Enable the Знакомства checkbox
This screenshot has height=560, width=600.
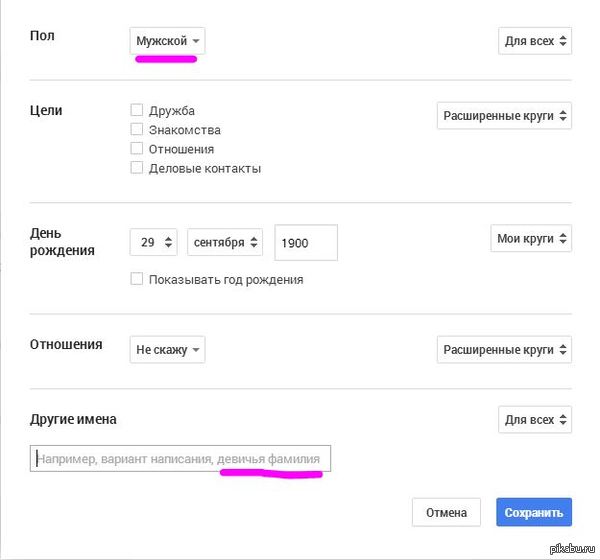coord(137,130)
